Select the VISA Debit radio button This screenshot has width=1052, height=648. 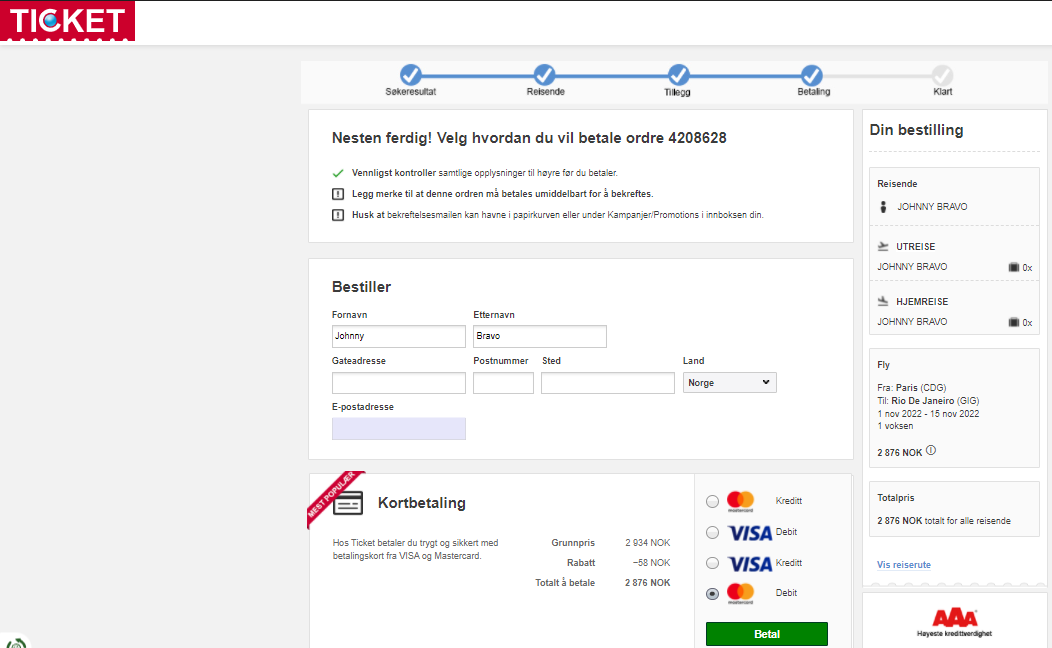click(713, 533)
